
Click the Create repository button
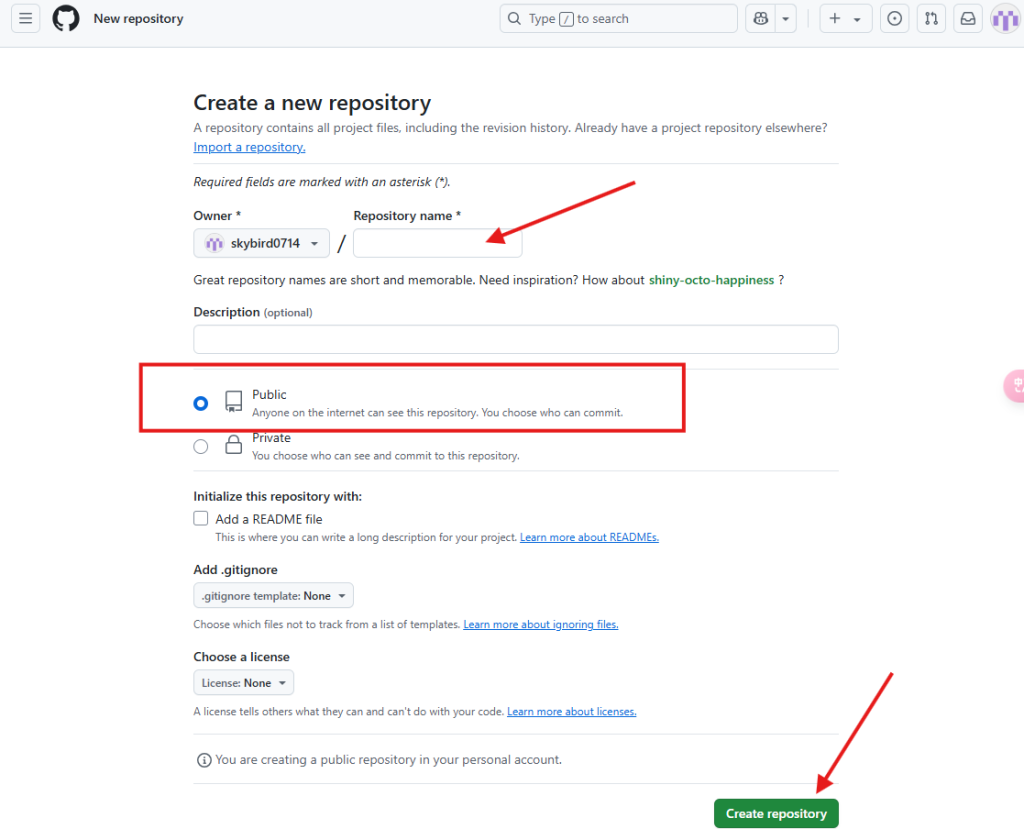[776, 813]
